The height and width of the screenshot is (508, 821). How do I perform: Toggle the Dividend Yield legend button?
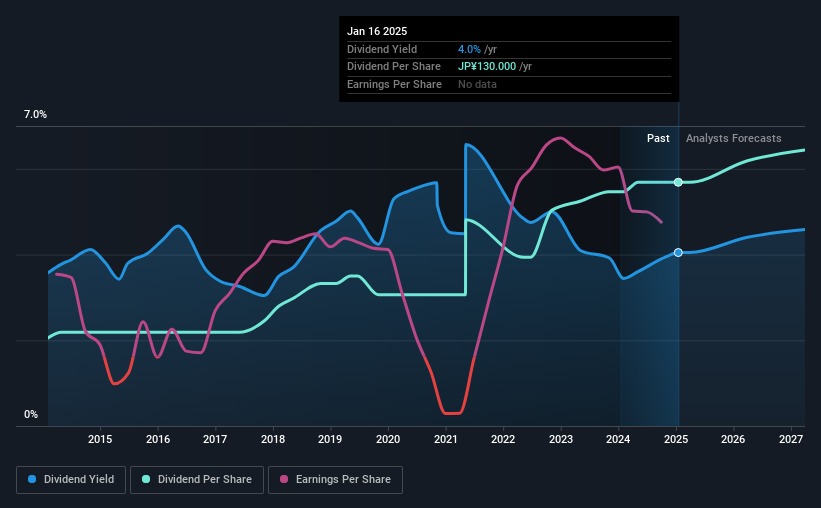pos(71,480)
